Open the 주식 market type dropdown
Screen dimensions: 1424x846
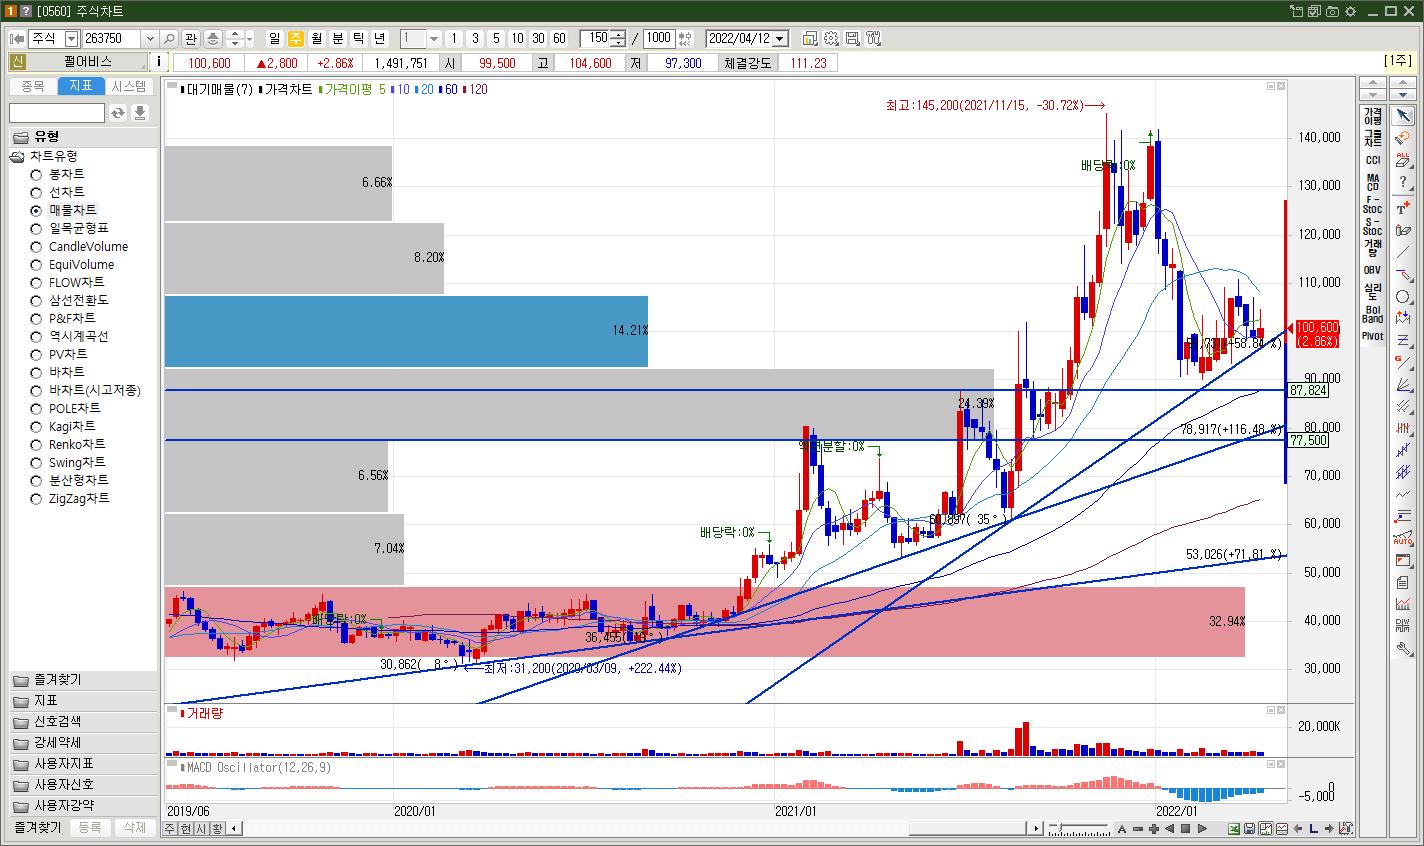point(71,38)
